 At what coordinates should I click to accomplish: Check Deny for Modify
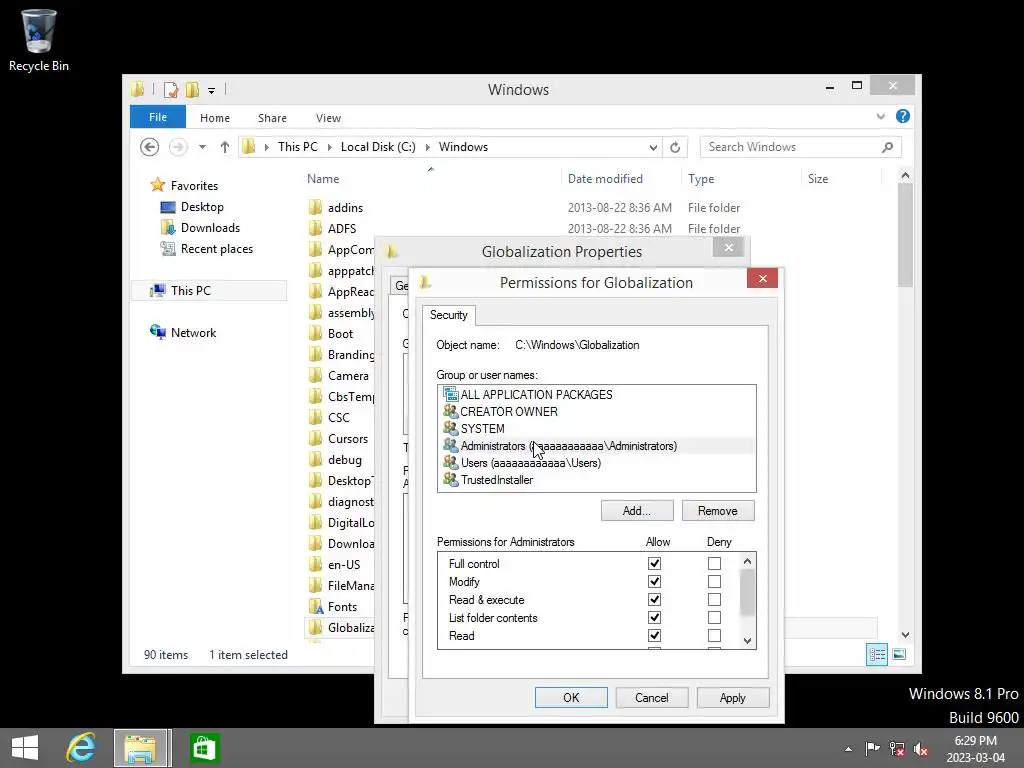coord(714,581)
